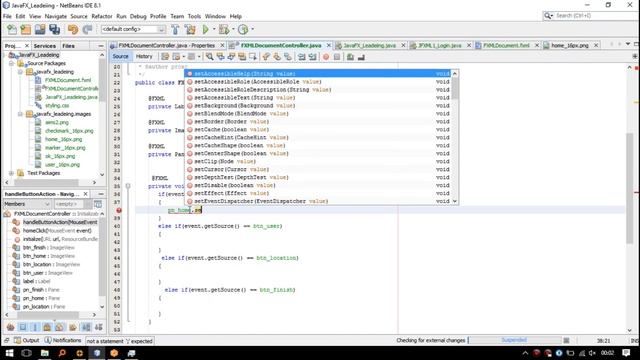Click the Search box magnifier icon

coord(548,16)
